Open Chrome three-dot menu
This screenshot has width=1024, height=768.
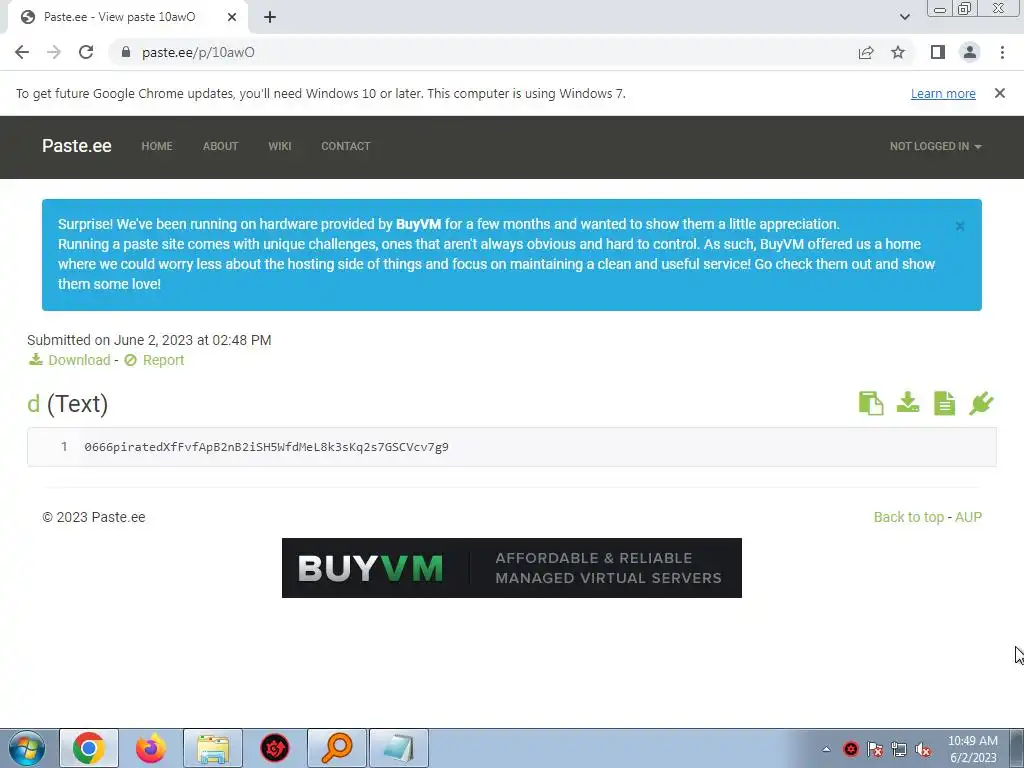(x=1002, y=52)
